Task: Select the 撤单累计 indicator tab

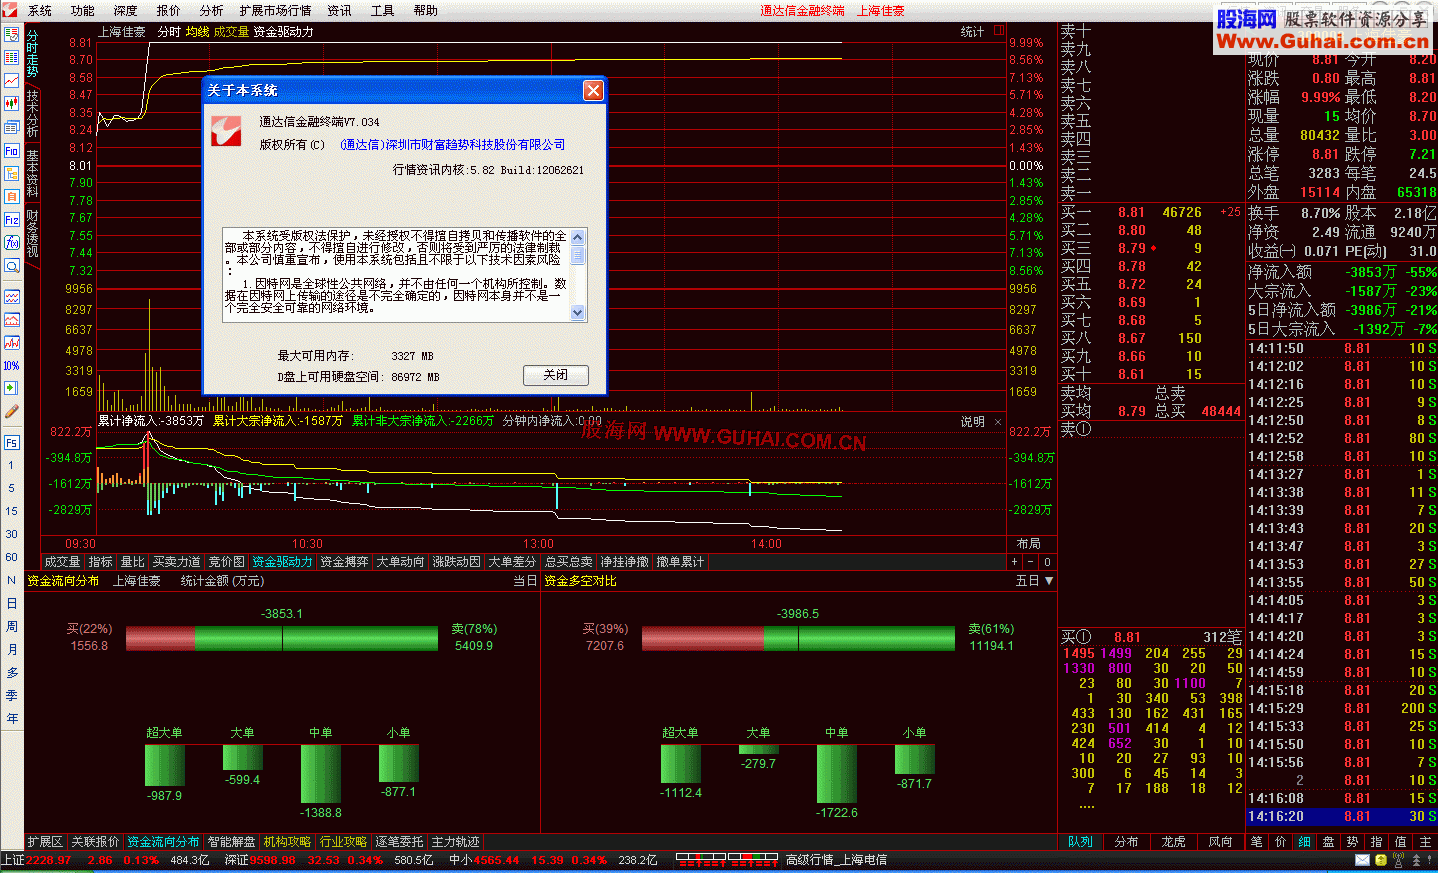Action: click(x=680, y=562)
